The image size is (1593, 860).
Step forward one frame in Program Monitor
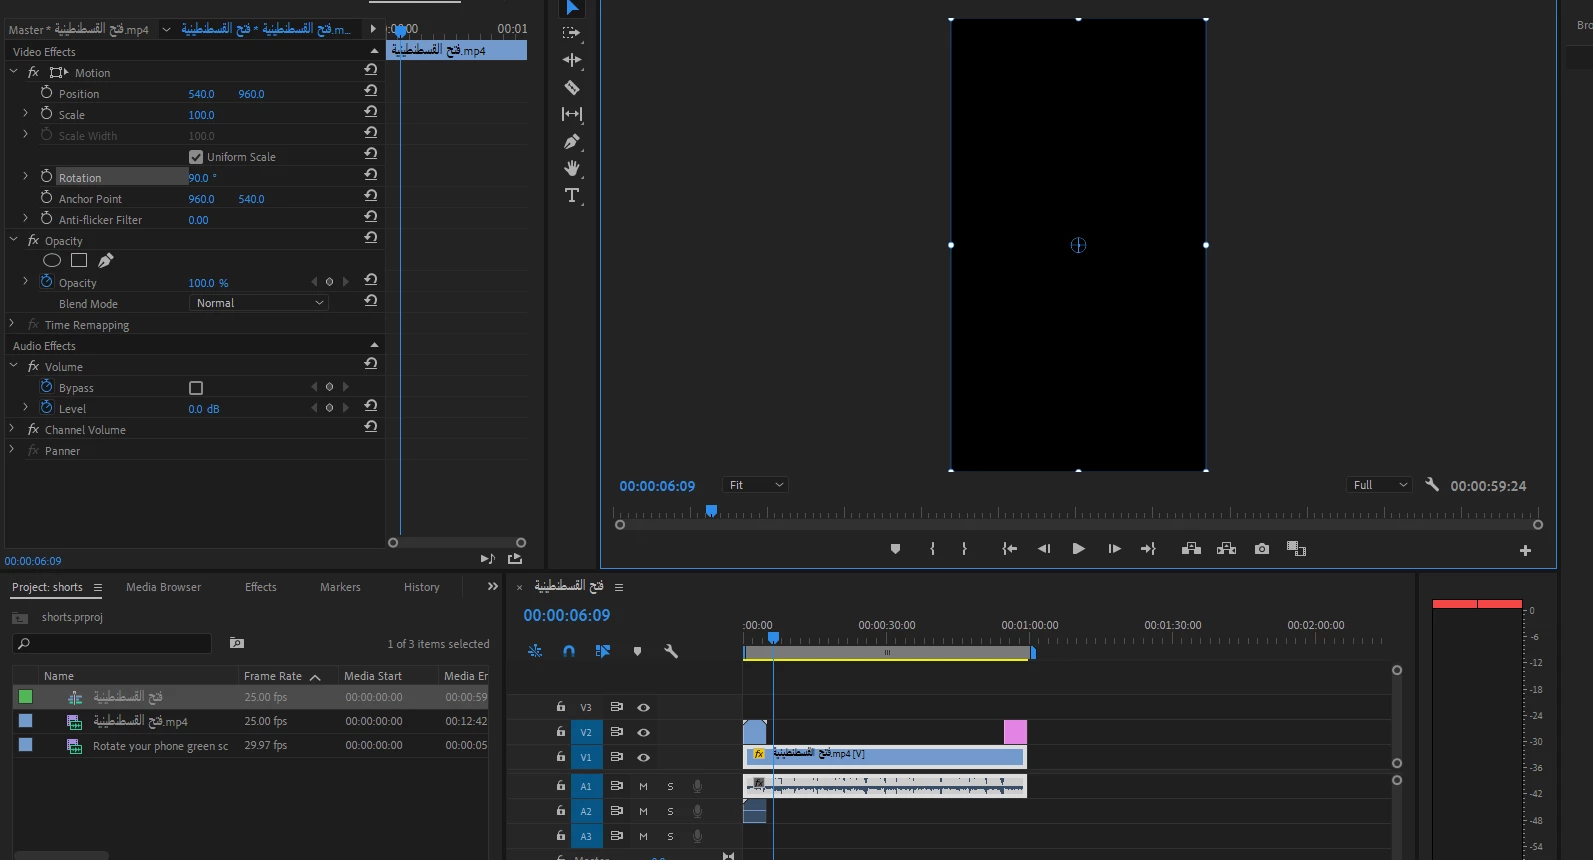click(x=1114, y=549)
